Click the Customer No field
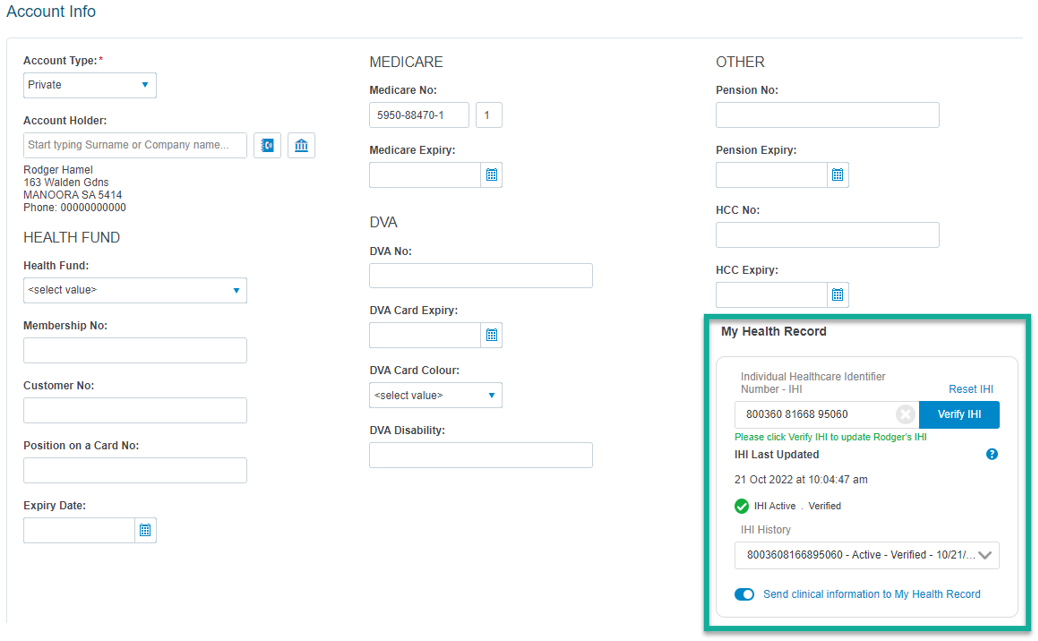1038x641 pixels. (135, 411)
